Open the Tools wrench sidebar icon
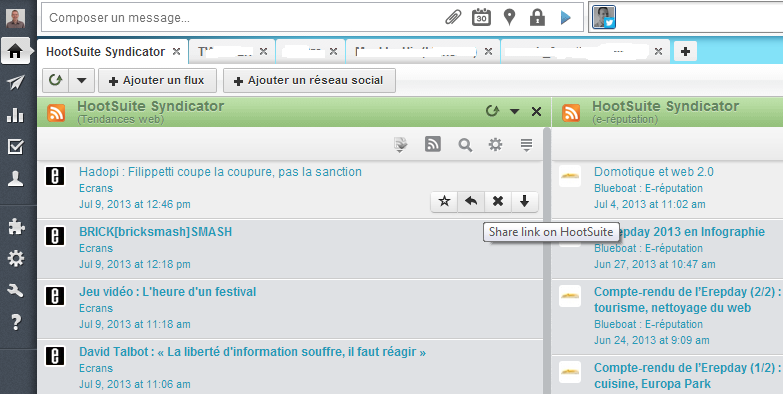 [x=15, y=291]
